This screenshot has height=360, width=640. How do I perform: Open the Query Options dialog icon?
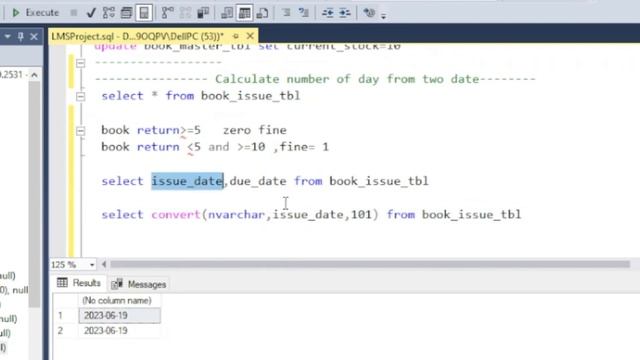pyautogui.click(x=126, y=13)
